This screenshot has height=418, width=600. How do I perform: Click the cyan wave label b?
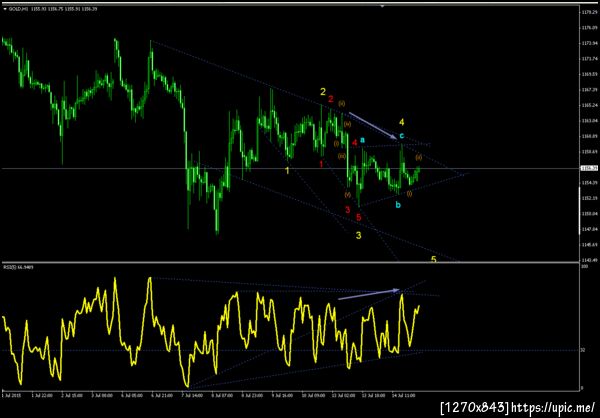pos(398,205)
